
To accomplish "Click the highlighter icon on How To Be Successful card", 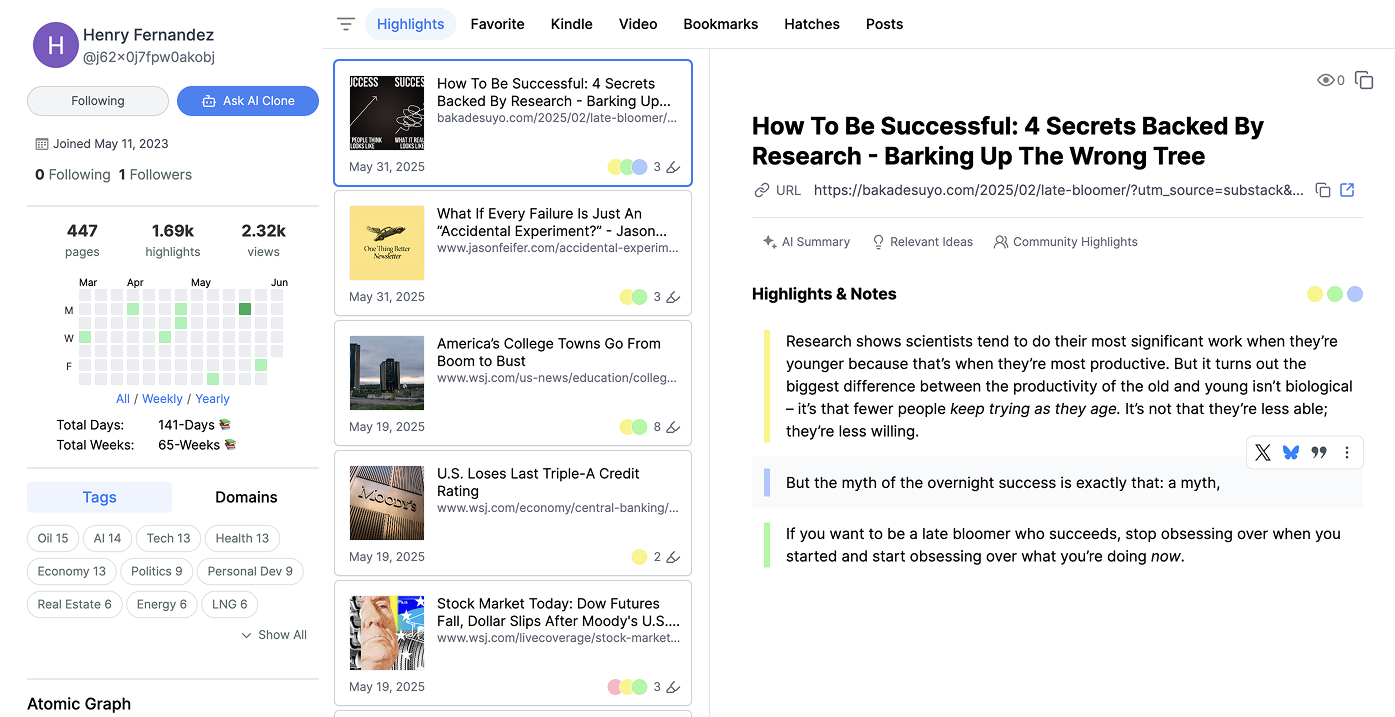I will (x=673, y=167).
